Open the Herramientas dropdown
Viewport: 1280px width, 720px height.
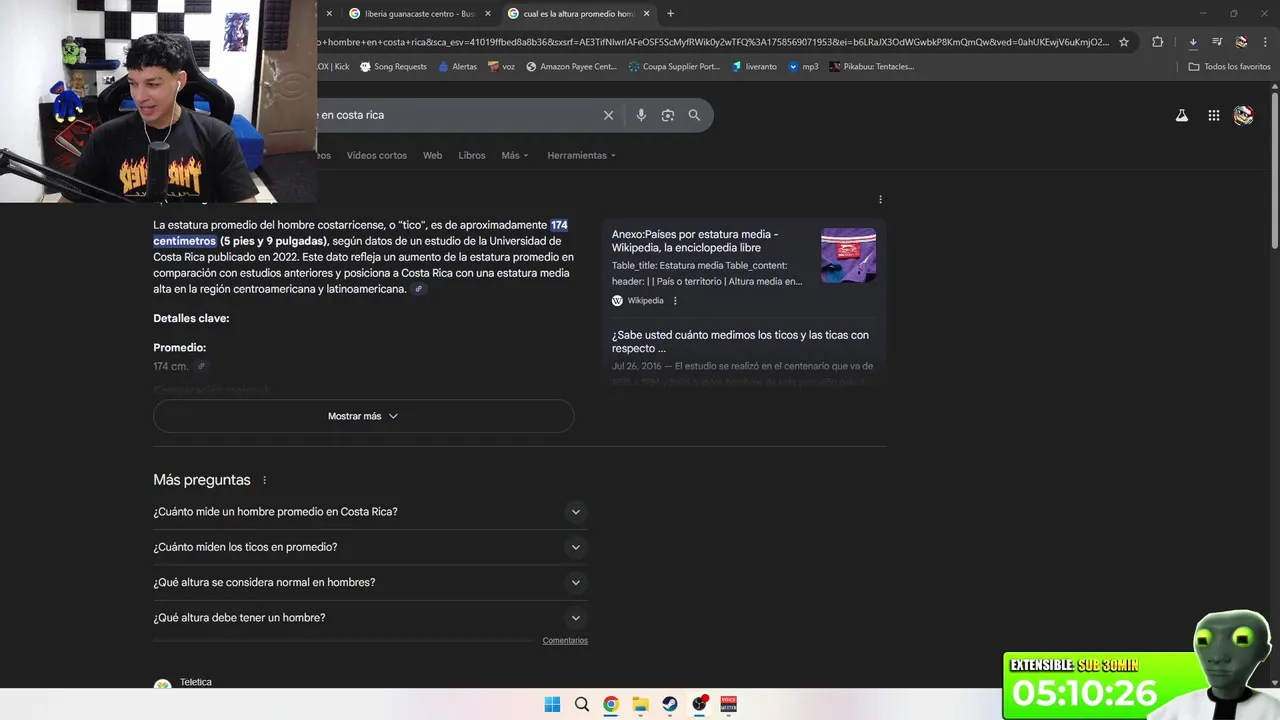pyautogui.click(x=582, y=156)
